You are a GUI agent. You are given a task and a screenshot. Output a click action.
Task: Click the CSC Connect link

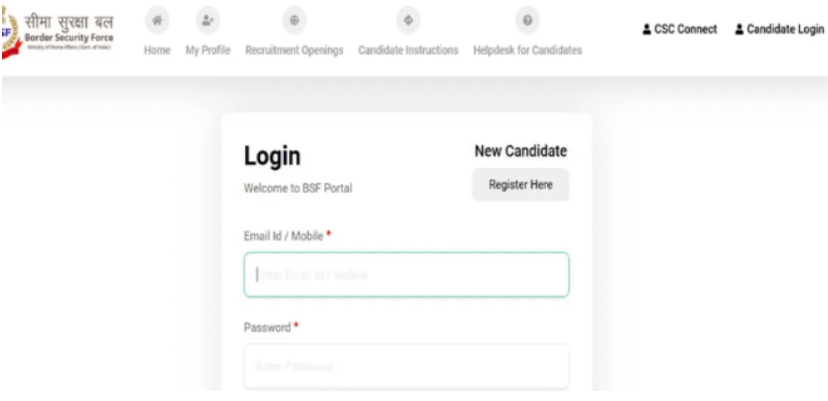pyautogui.click(x=686, y=29)
